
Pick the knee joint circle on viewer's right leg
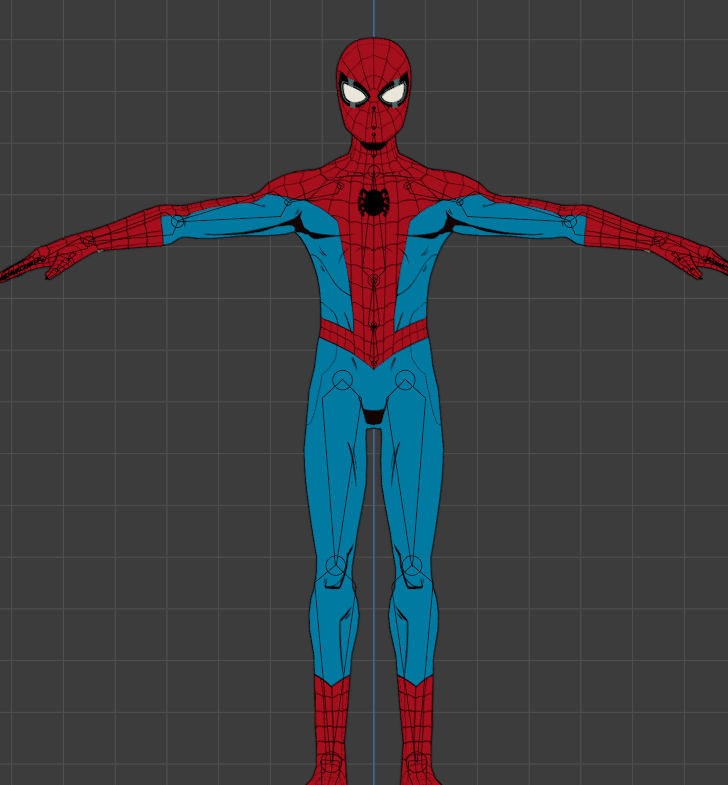click(412, 566)
